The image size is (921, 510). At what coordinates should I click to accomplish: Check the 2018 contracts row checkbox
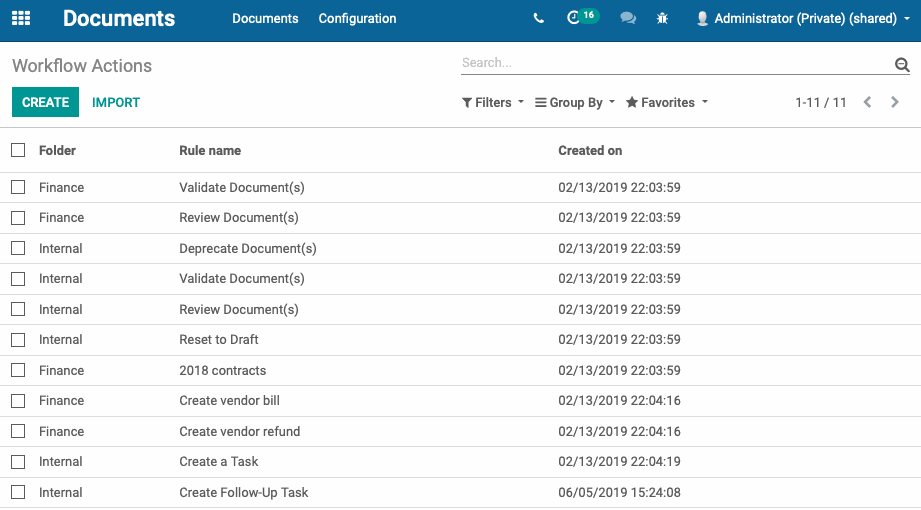pyautogui.click(x=18, y=370)
